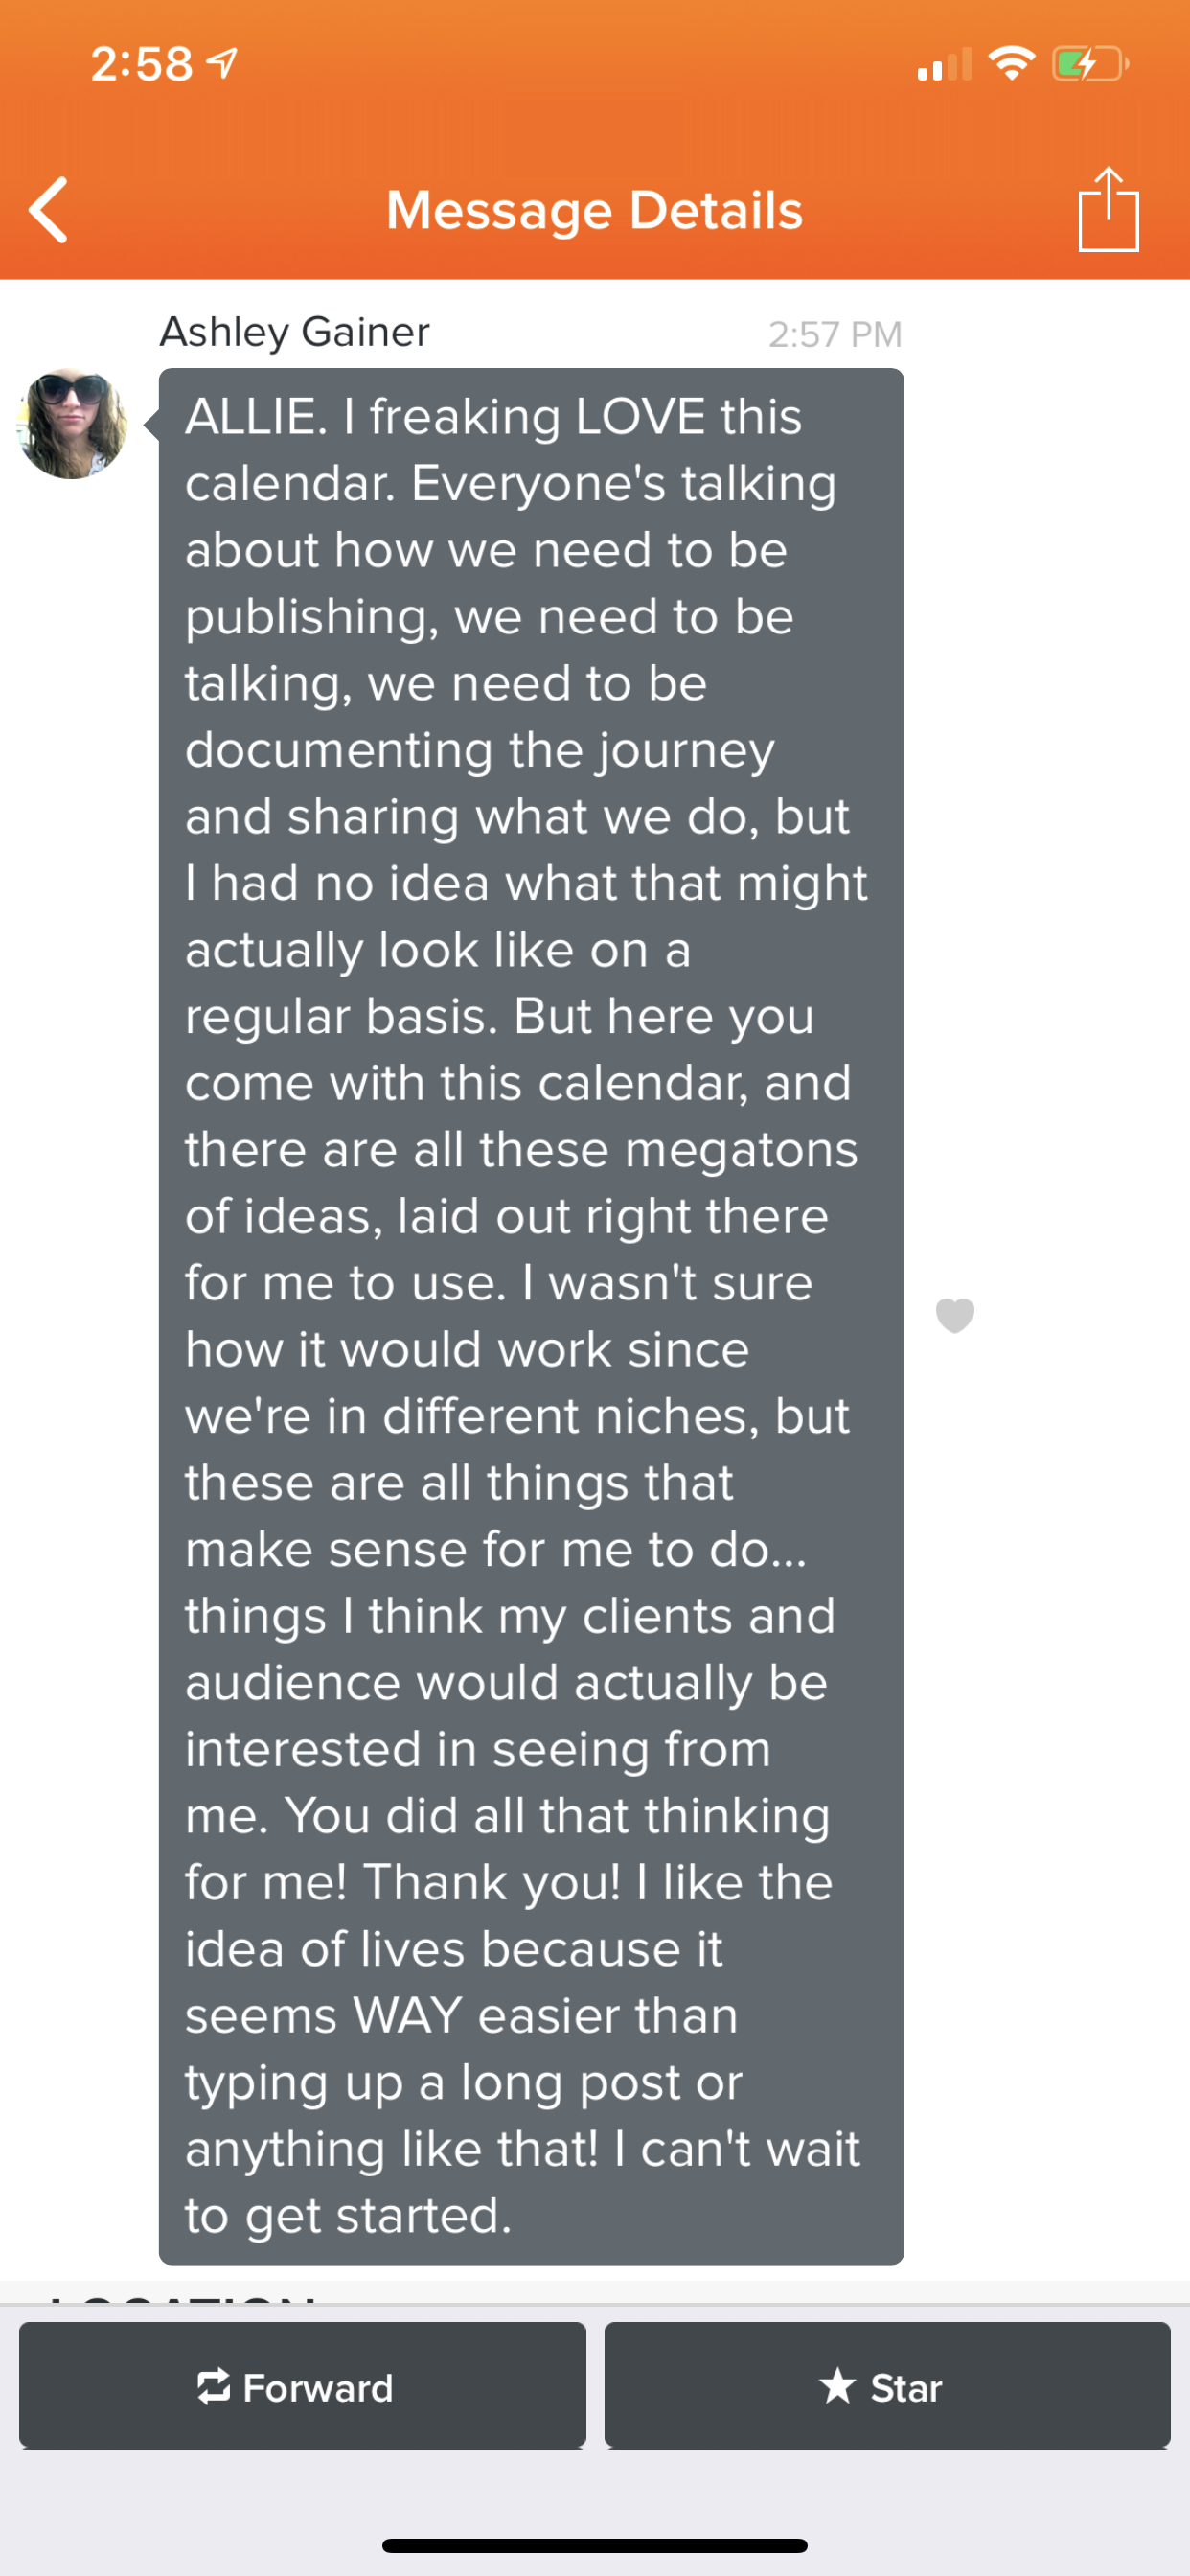Open Ashley Gainer's profile photo
This screenshot has width=1190, height=2576.
(x=72, y=424)
